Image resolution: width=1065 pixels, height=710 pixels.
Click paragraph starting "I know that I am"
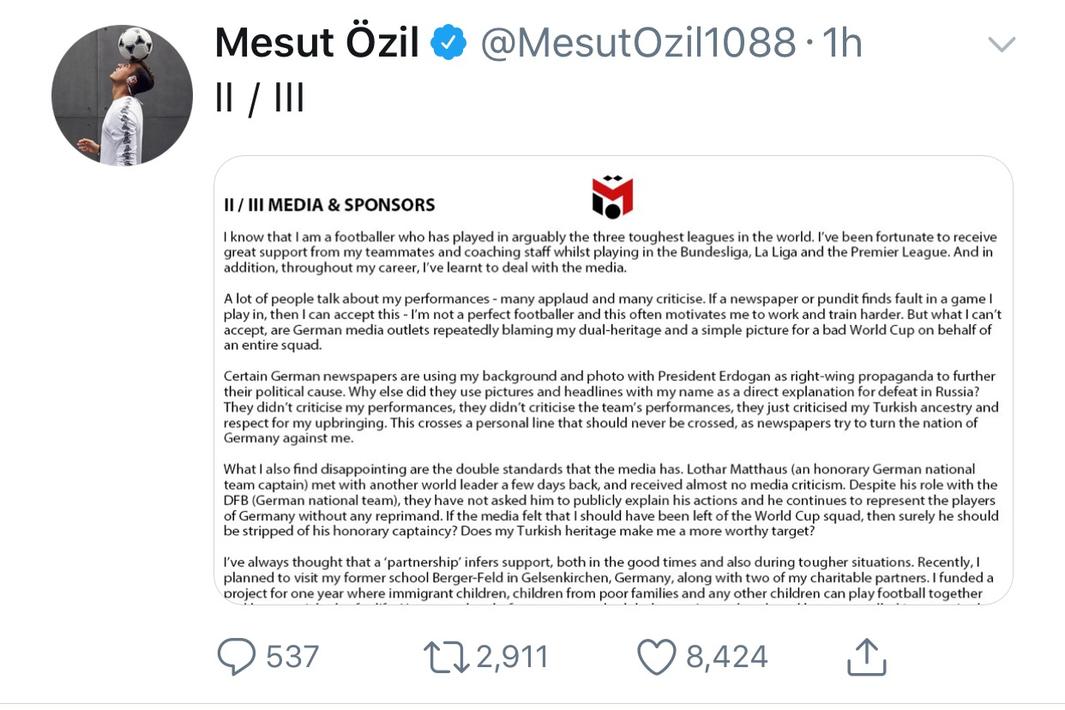pyautogui.click(x=610, y=252)
